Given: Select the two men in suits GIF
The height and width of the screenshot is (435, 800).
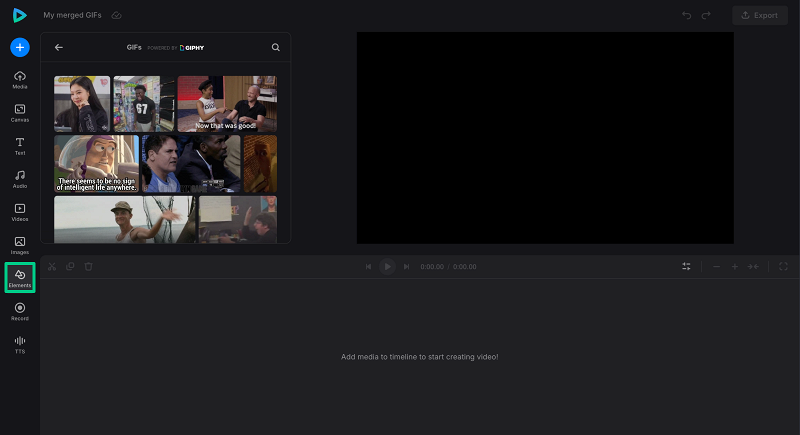Looking at the screenshot, I should 191,164.
